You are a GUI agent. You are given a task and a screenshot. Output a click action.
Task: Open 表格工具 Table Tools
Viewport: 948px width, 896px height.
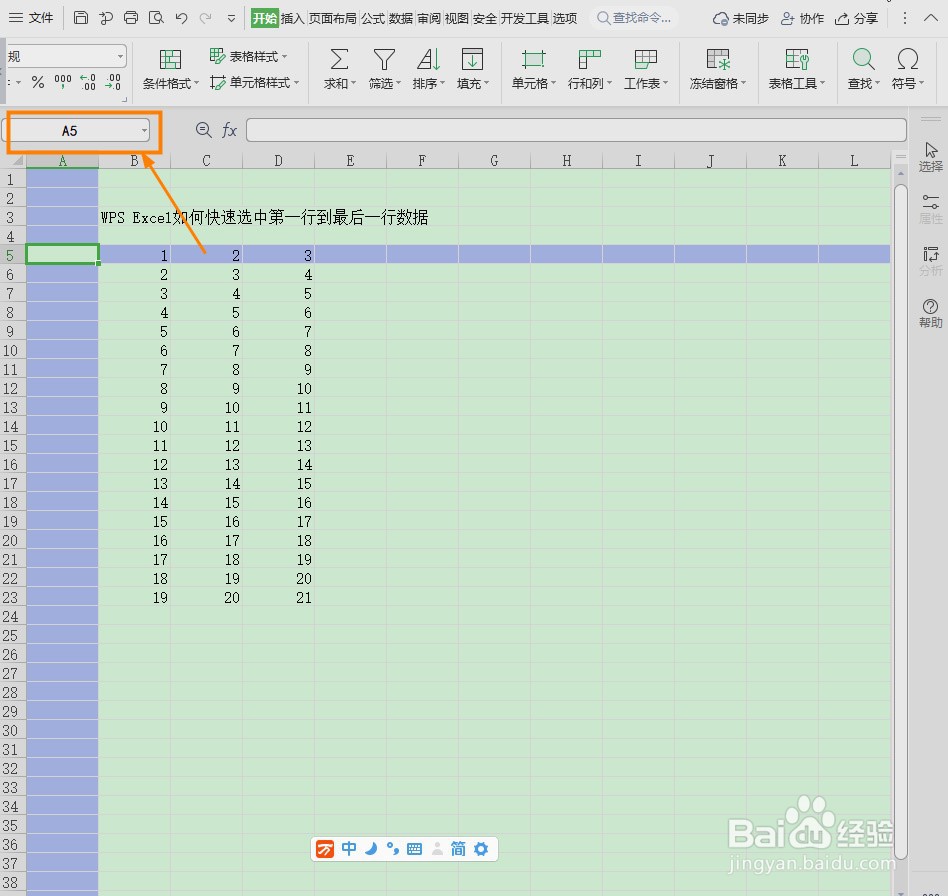(x=795, y=68)
